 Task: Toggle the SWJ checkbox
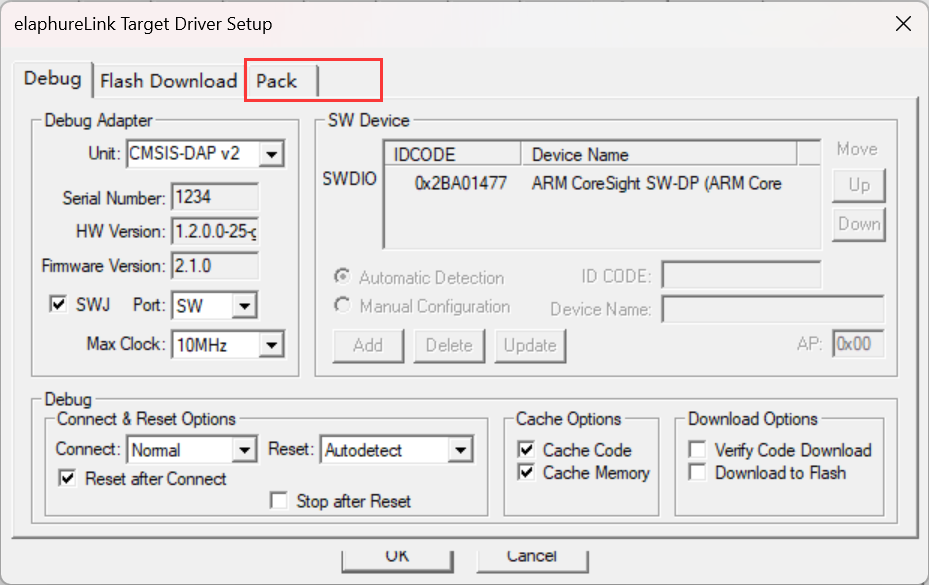(58, 305)
